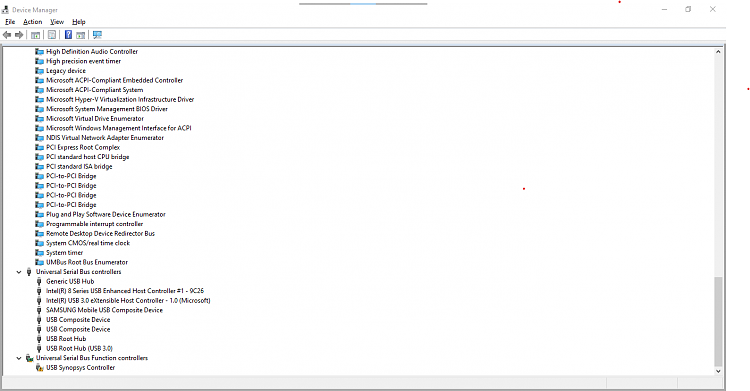Open the Properties toolbar icon
Screen dimensions: 750x391
(52, 34)
